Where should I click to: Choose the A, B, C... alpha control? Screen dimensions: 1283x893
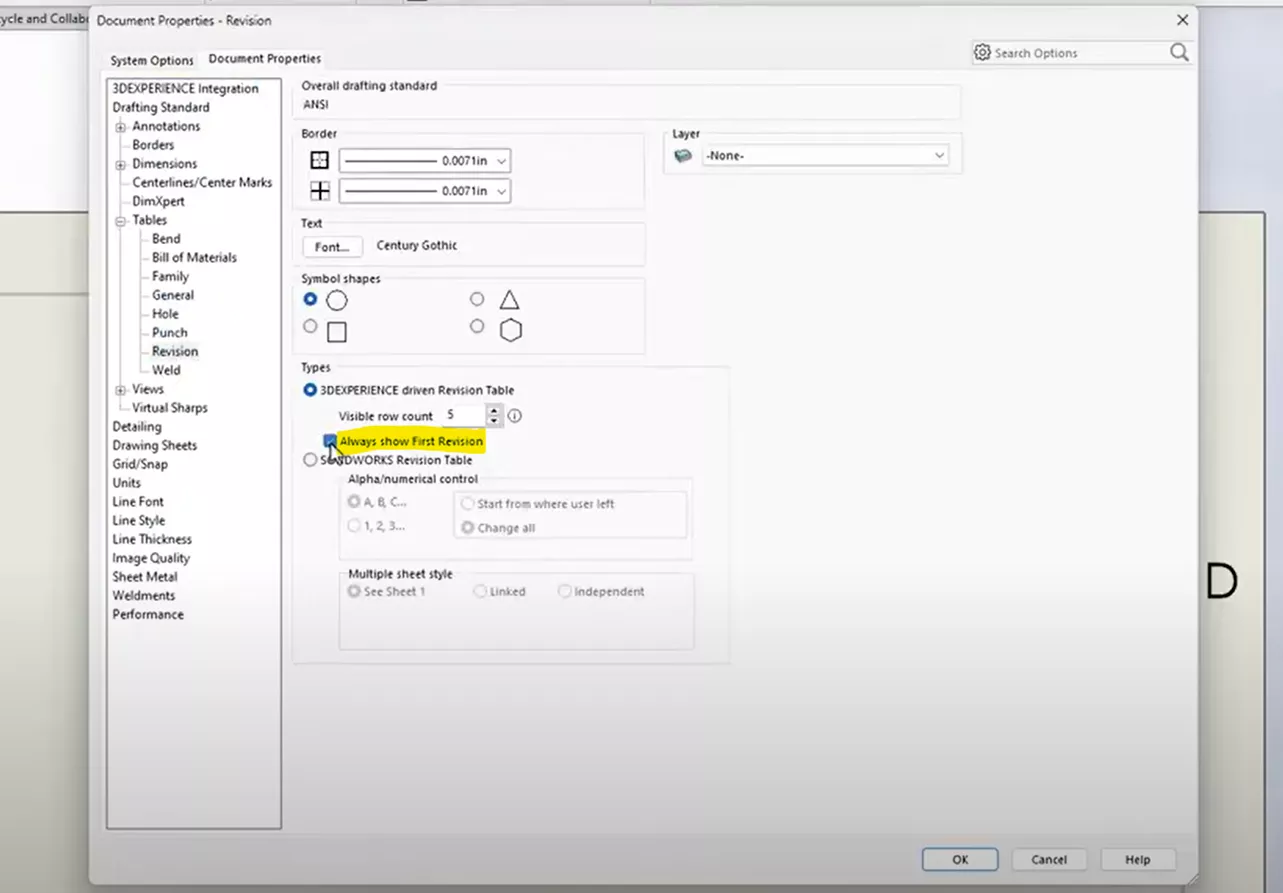click(x=354, y=502)
